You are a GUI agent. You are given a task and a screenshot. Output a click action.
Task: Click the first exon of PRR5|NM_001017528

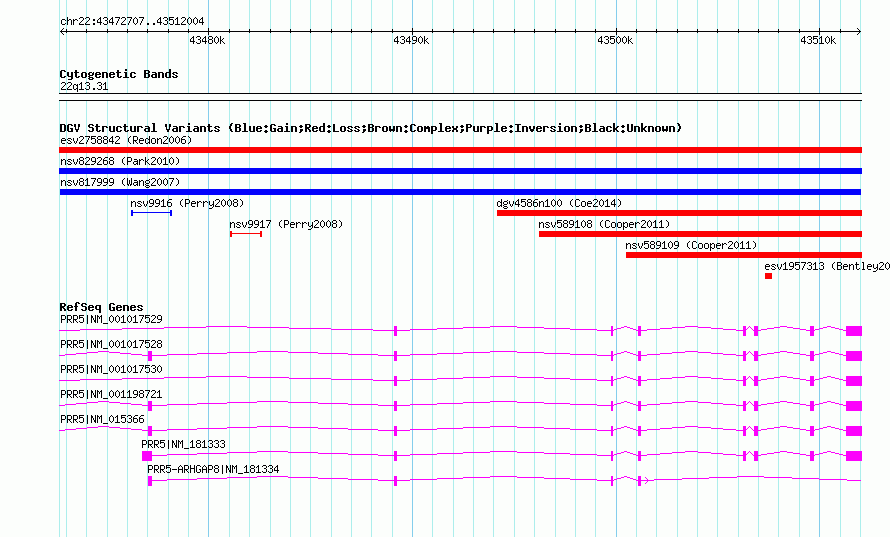pyautogui.click(x=150, y=356)
